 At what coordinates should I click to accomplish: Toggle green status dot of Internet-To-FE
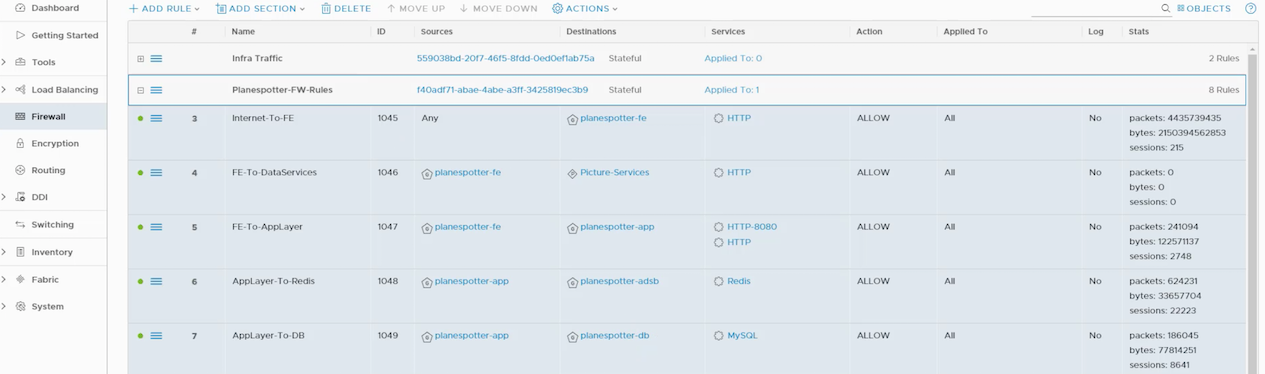click(140, 118)
